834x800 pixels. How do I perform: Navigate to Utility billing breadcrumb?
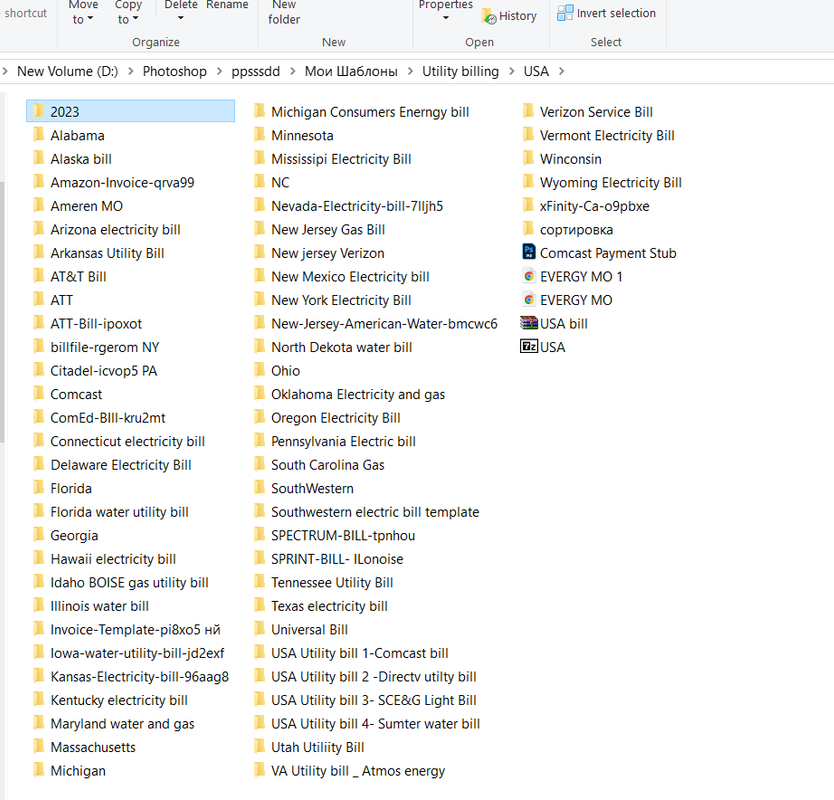click(461, 71)
